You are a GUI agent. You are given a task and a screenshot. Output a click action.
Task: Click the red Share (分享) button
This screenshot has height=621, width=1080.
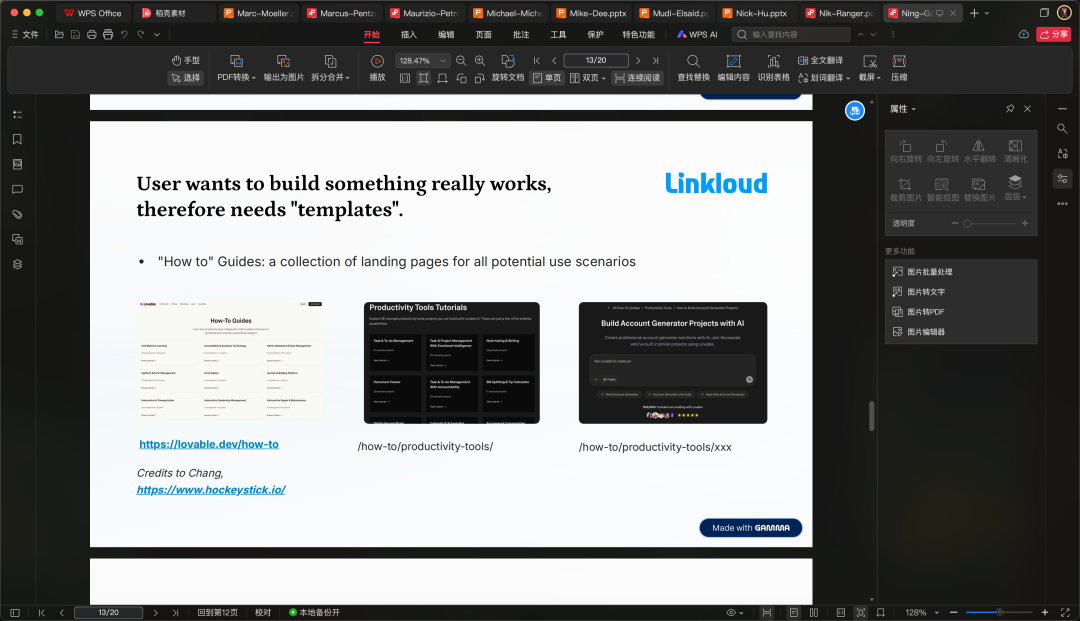pyautogui.click(x=1053, y=34)
